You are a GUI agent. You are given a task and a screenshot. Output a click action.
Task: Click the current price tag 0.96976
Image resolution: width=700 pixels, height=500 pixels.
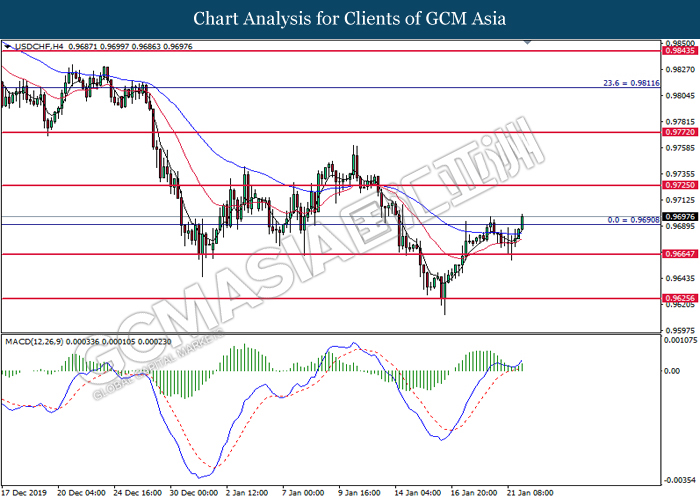pos(680,217)
